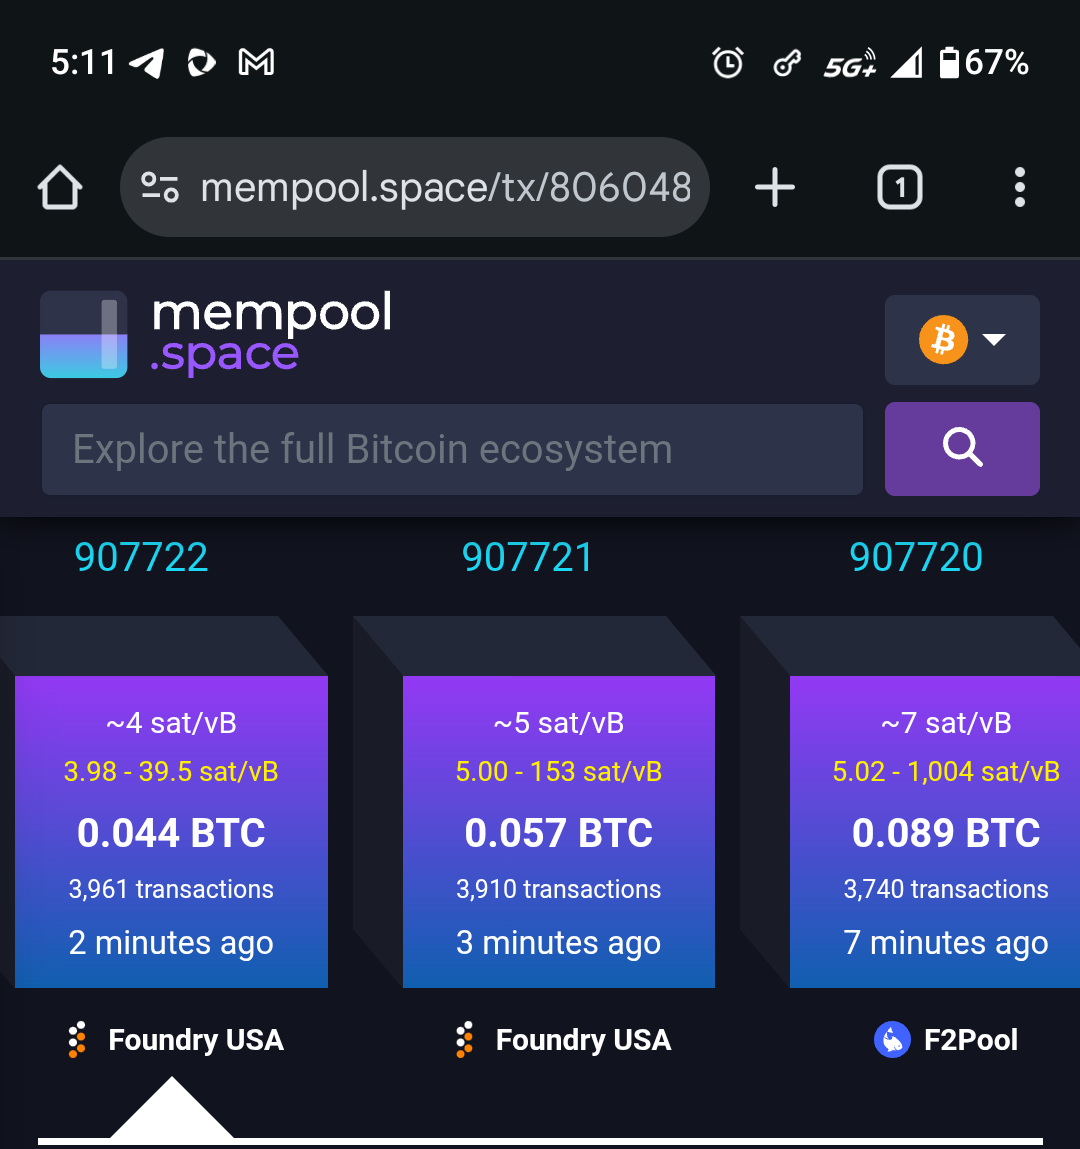Open block height 907722 link
Screen dimensions: 1080x1149
[x=141, y=557]
